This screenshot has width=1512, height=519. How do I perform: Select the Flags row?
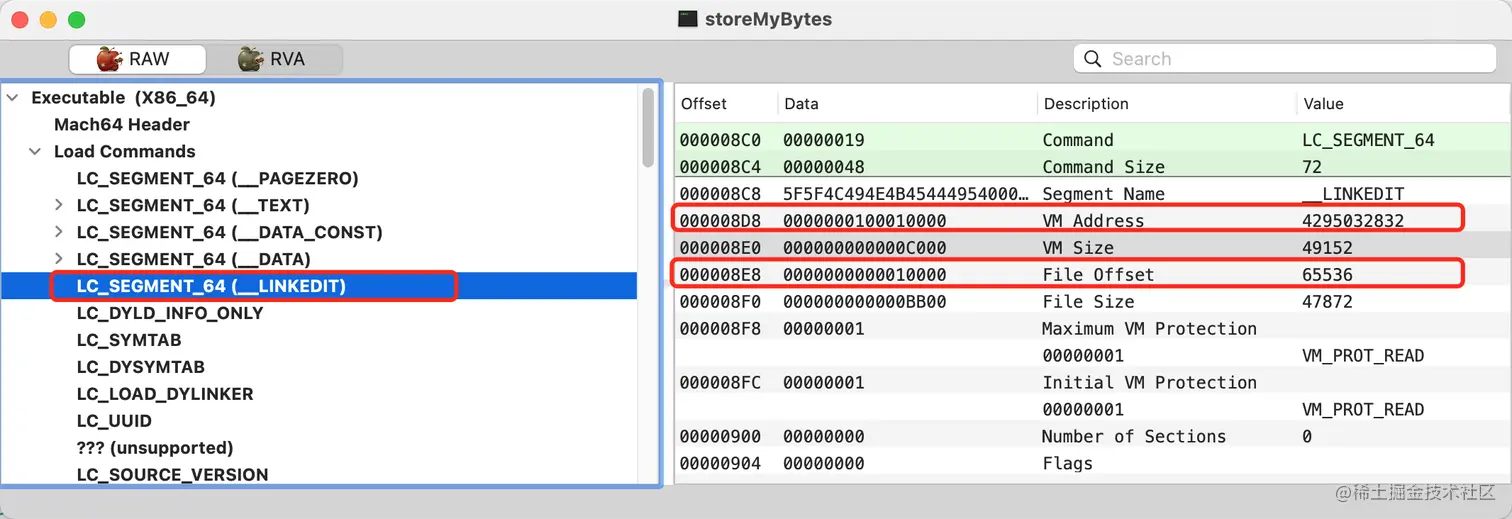click(1092, 464)
